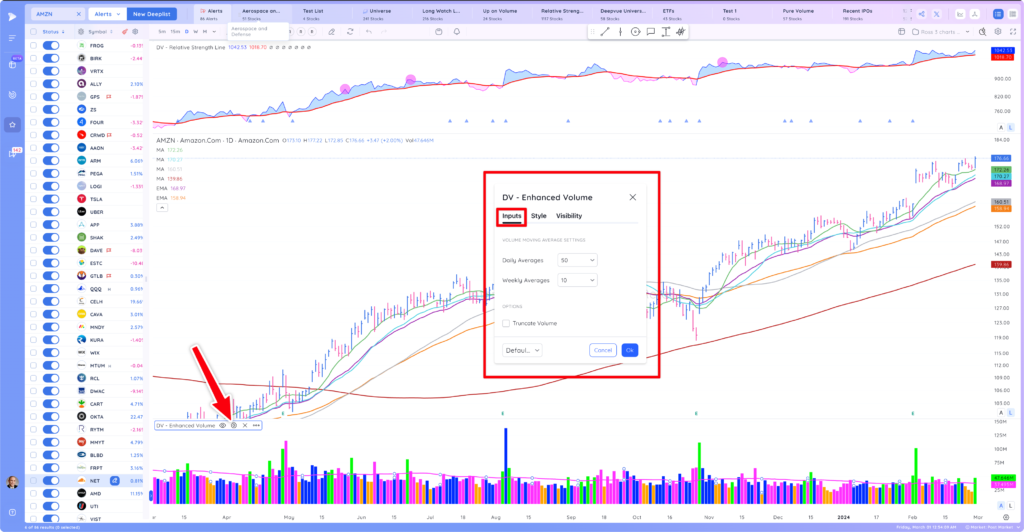Toggle the status switch for TSLA

51,199
